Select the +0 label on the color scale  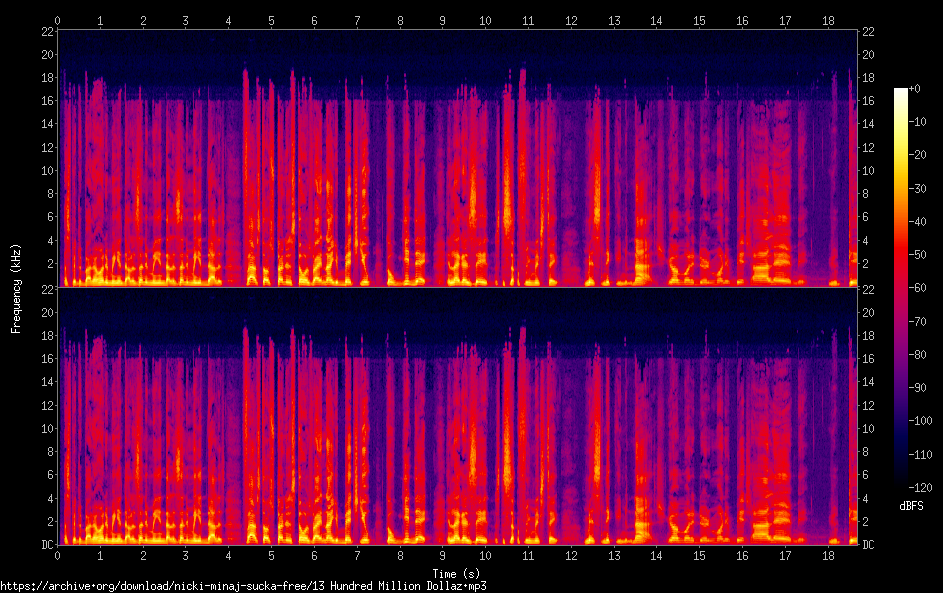(914, 89)
